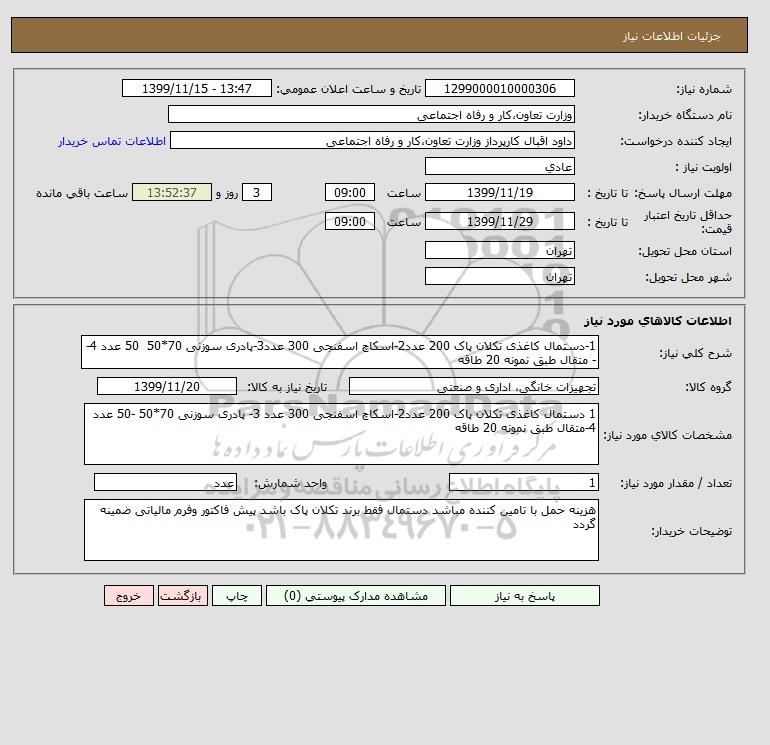Click the شهر محل تحویل label
This screenshot has width=770, height=745.
click(688, 277)
